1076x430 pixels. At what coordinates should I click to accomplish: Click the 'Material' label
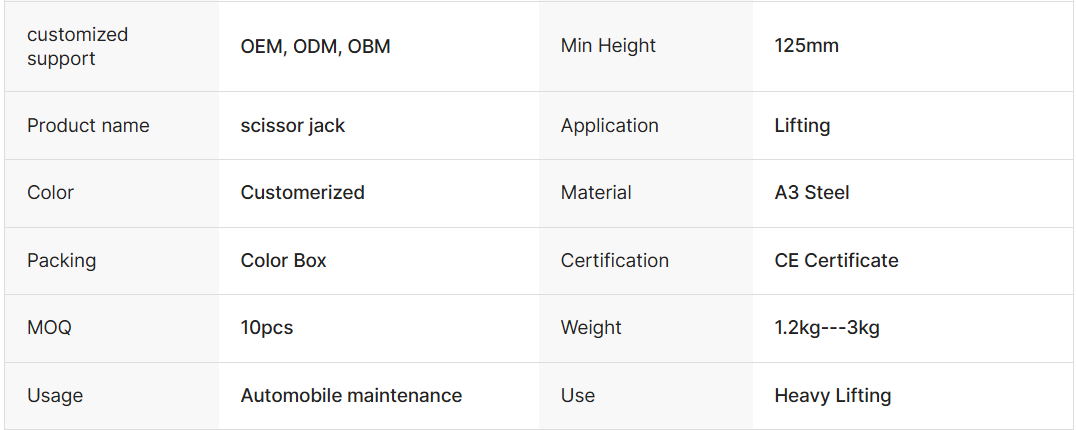[x=596, y=193]
